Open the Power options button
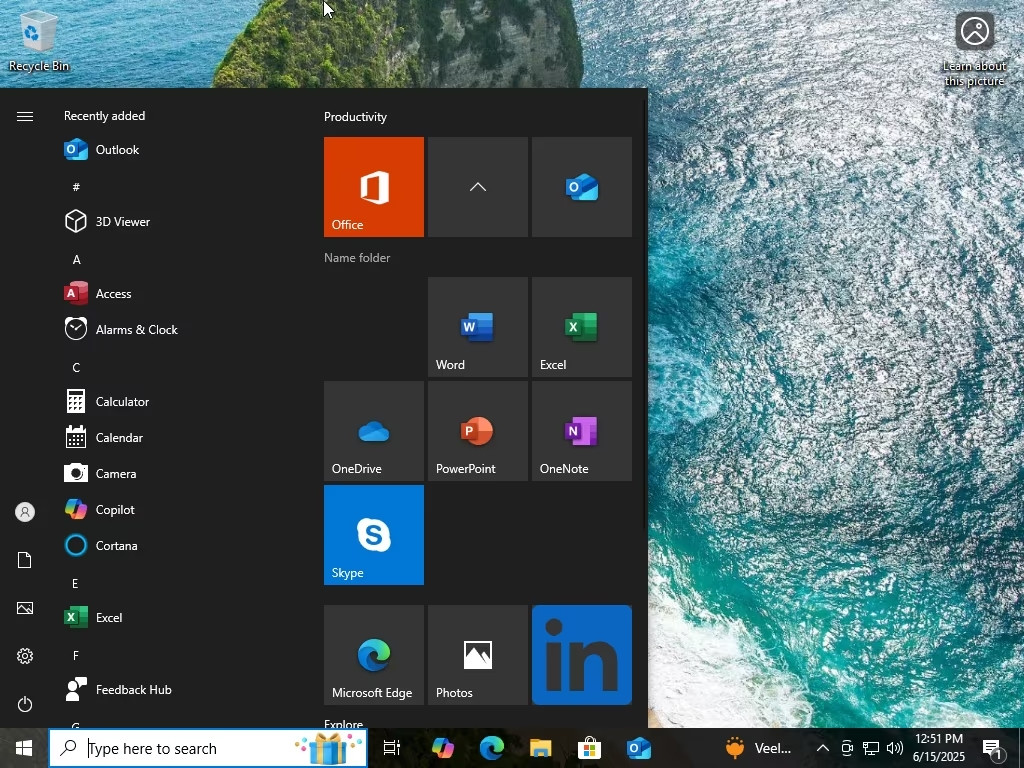Viewport: 1024px width, 768px height. pyautogui.click(x=25, y=704)
